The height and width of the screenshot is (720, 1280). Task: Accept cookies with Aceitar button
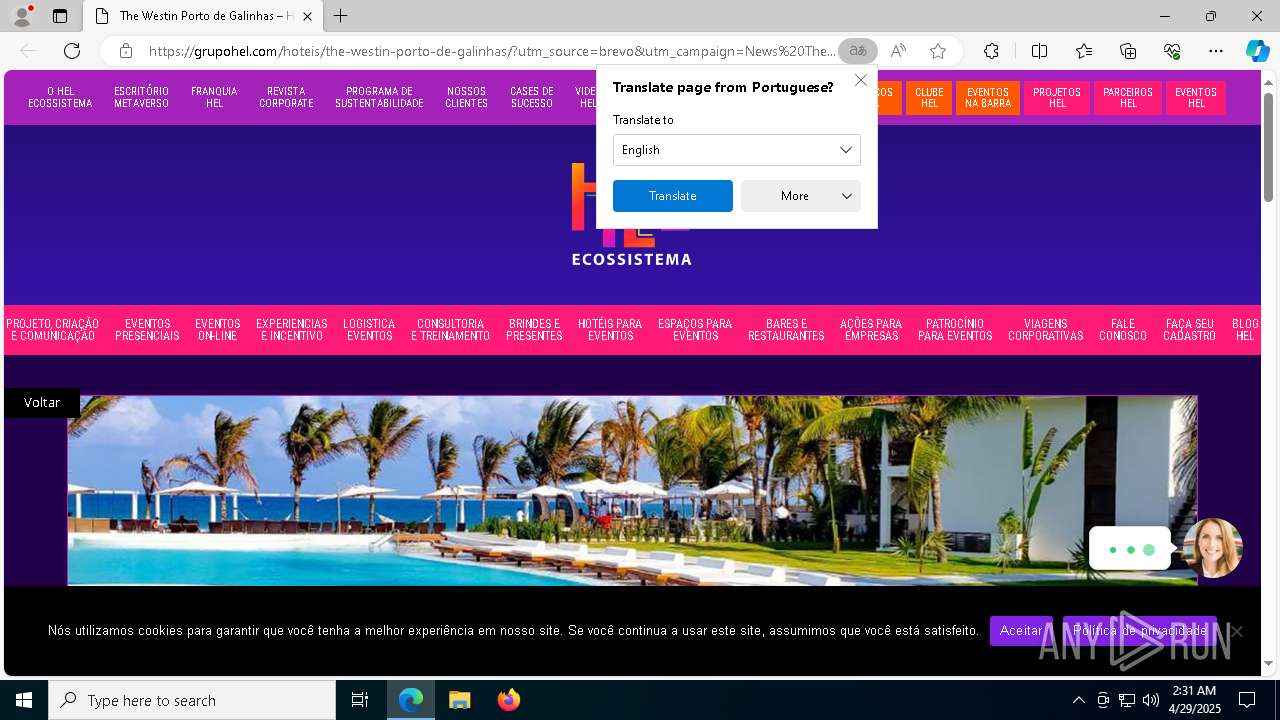1021,631
